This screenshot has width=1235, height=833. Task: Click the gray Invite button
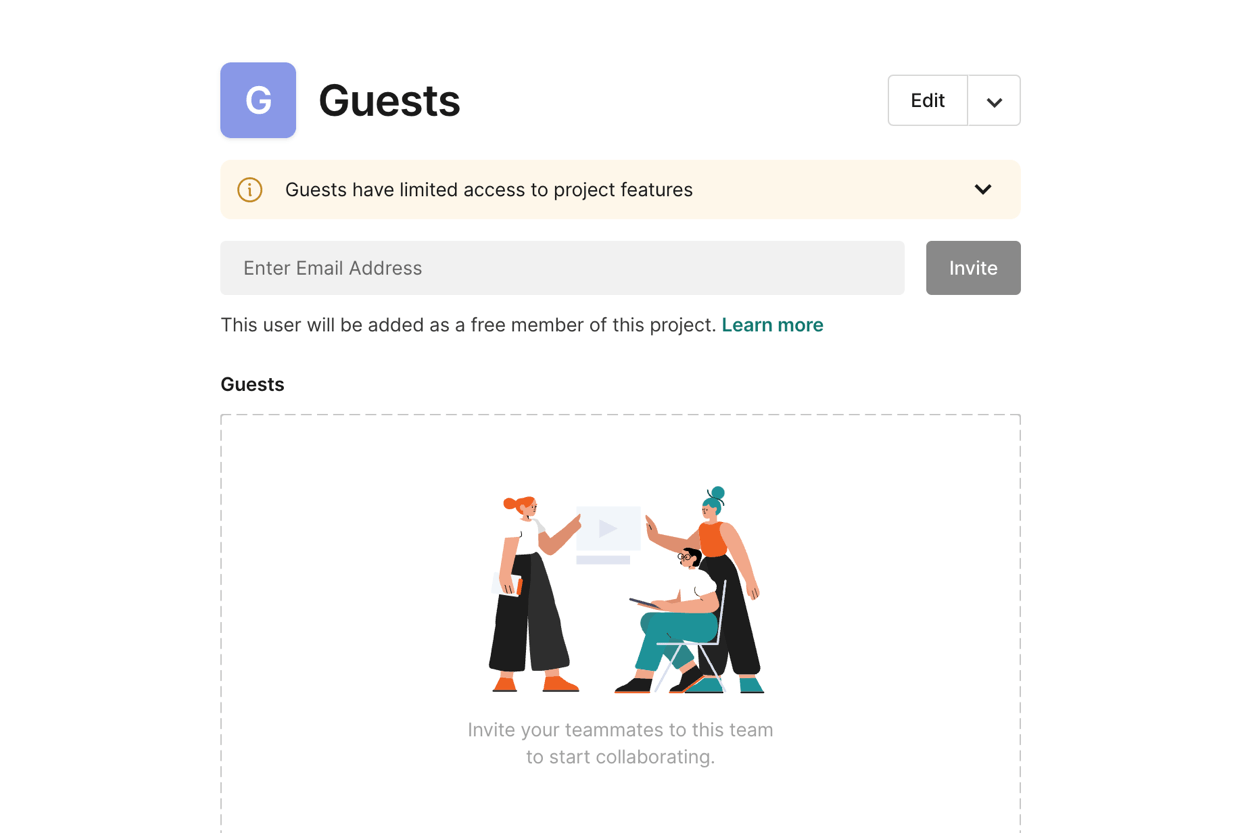pos(973,268)
